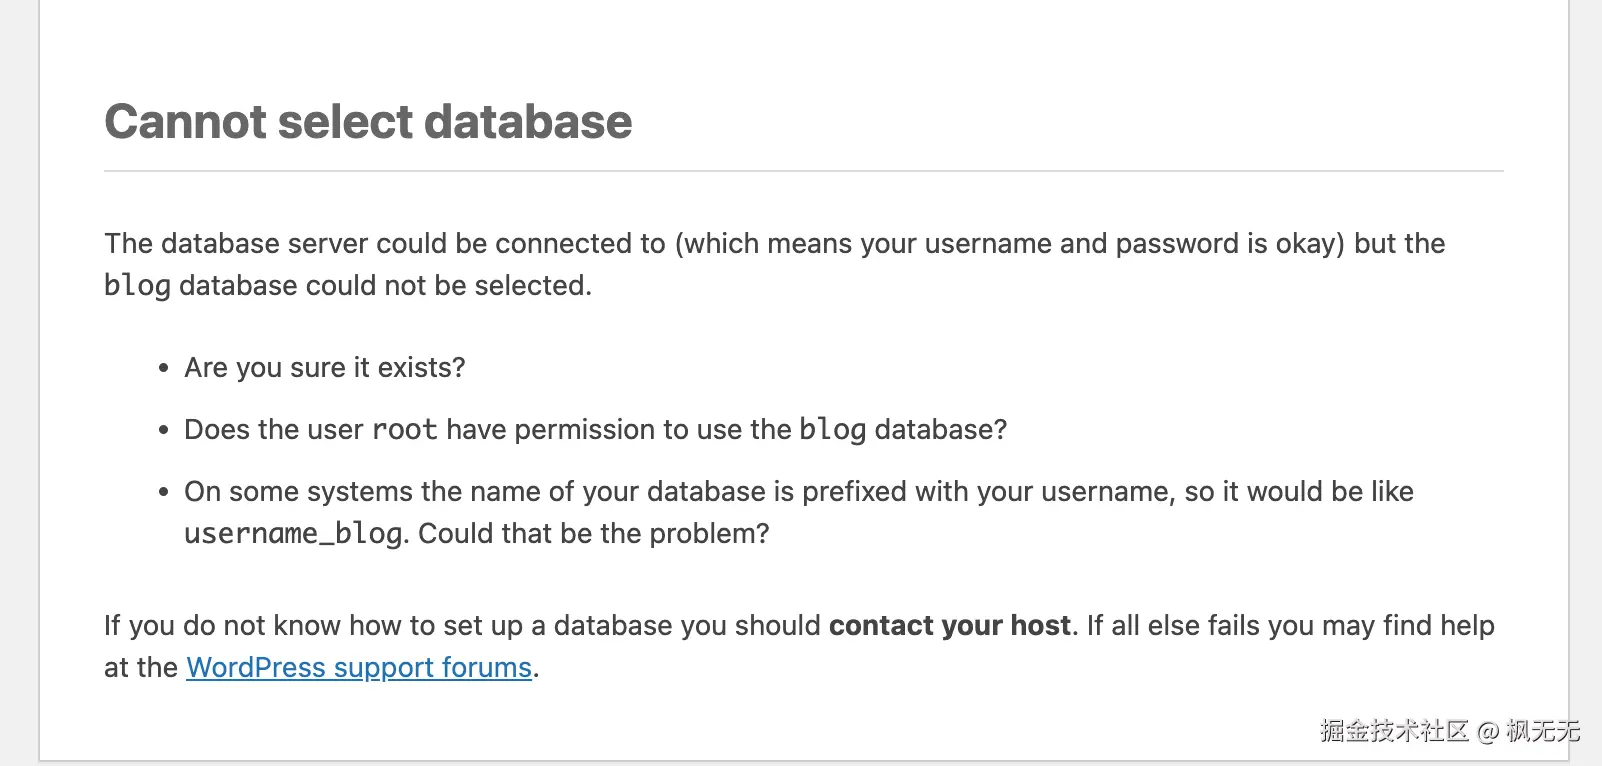
Task: Click the bullet dot before "On some systems"
Action: click(164, 493)
